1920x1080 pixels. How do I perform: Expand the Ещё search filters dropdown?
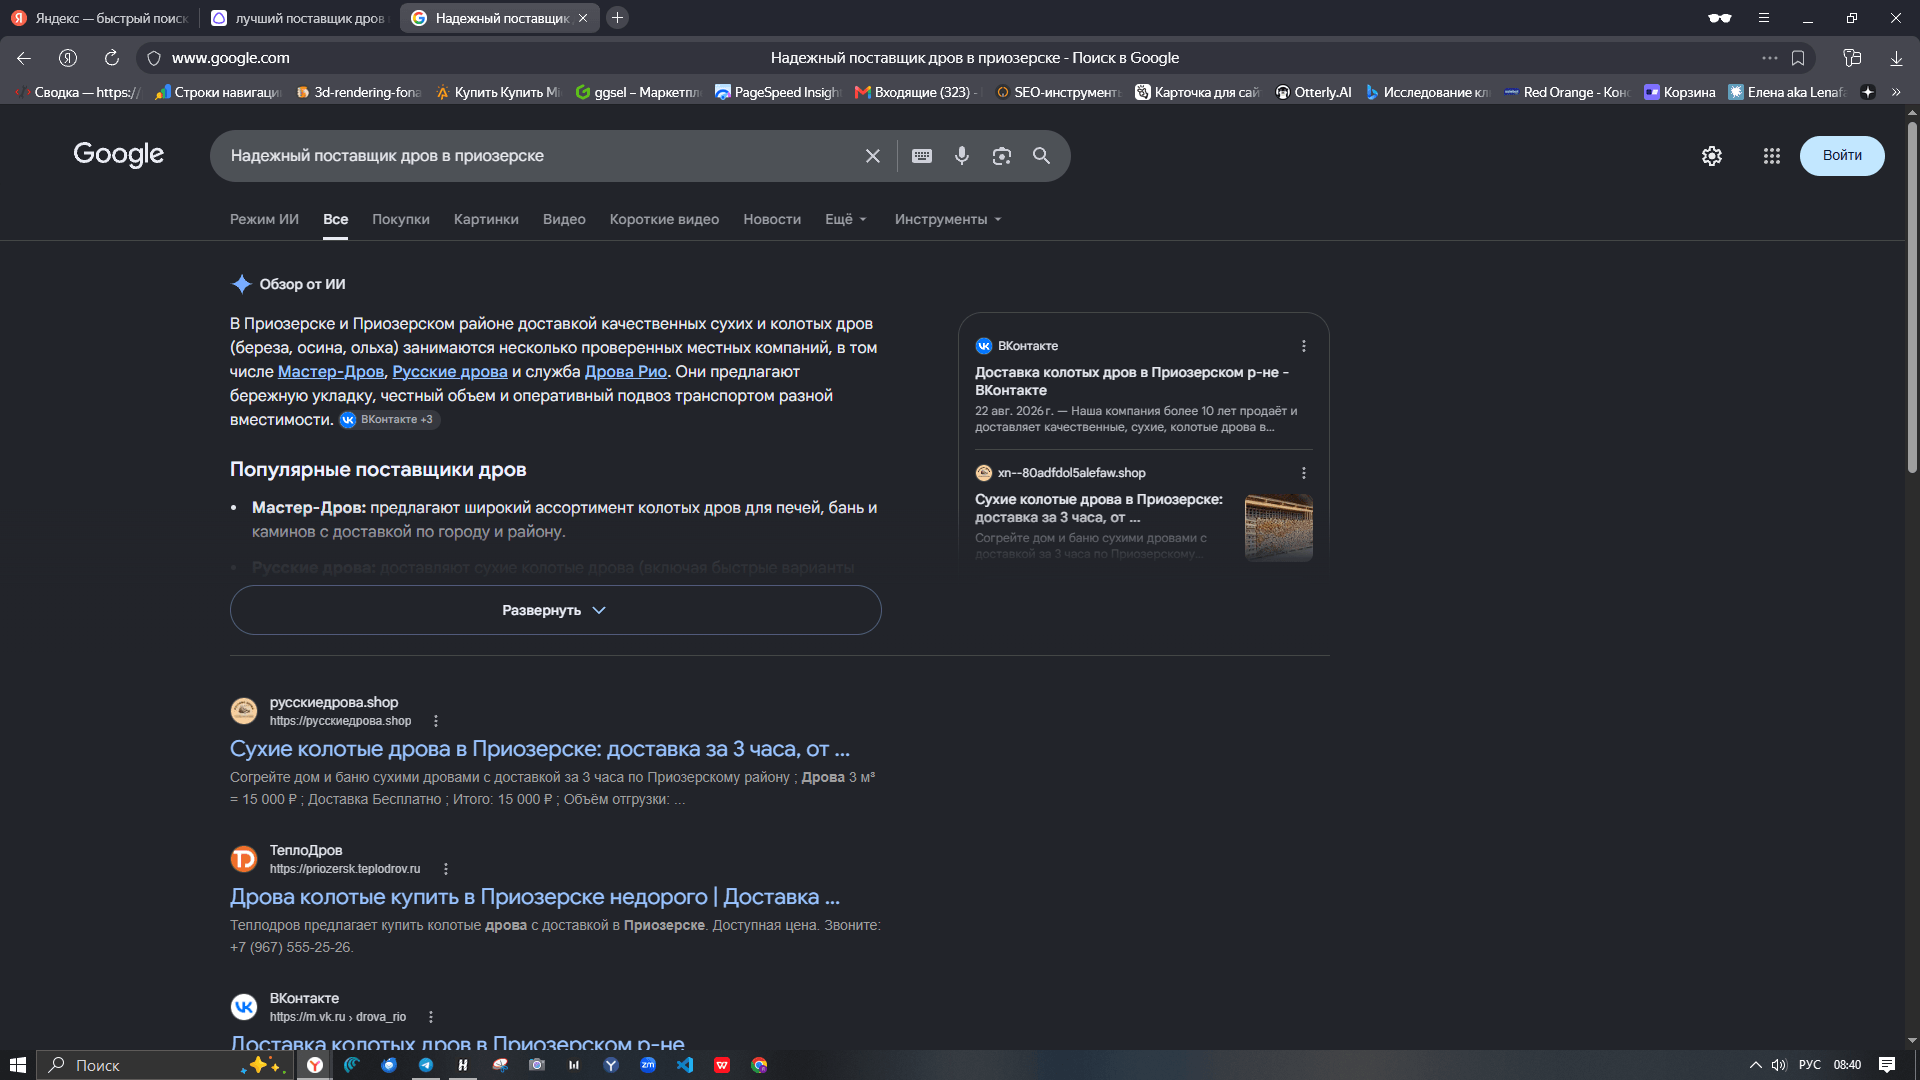[x=846, y=219]
